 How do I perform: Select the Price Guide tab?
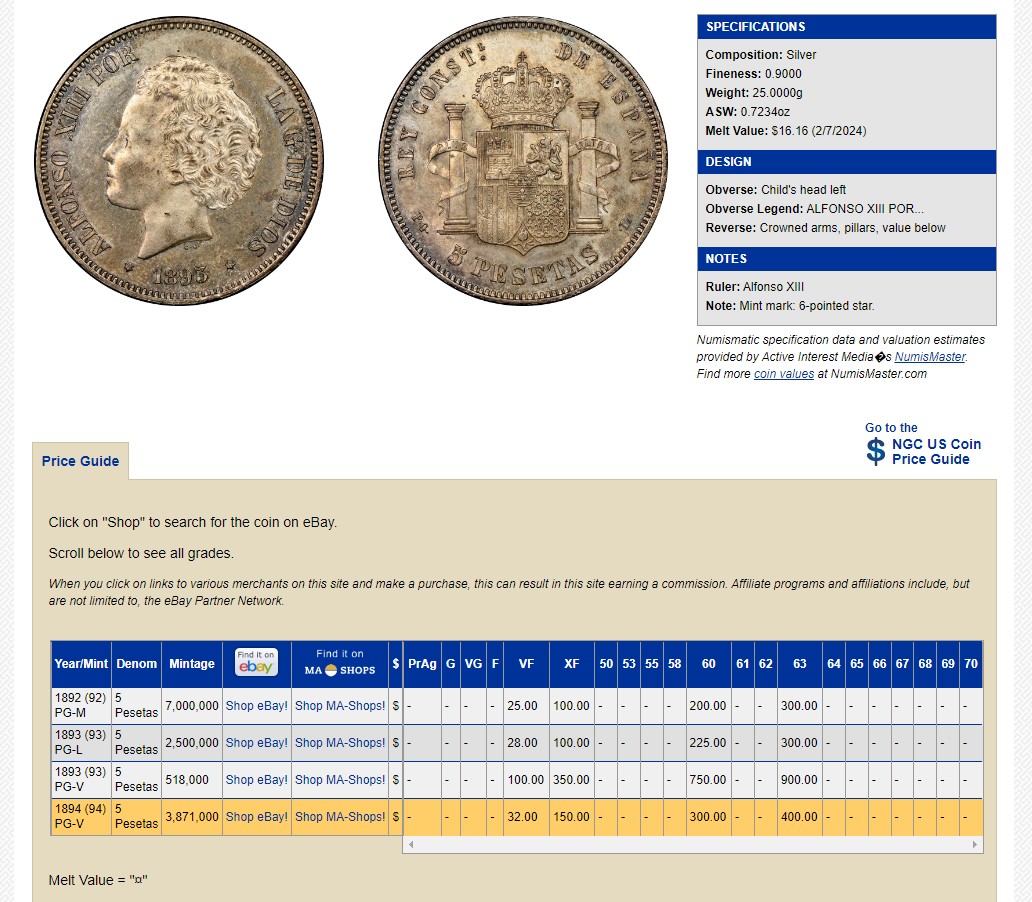(x=80, y=461)
